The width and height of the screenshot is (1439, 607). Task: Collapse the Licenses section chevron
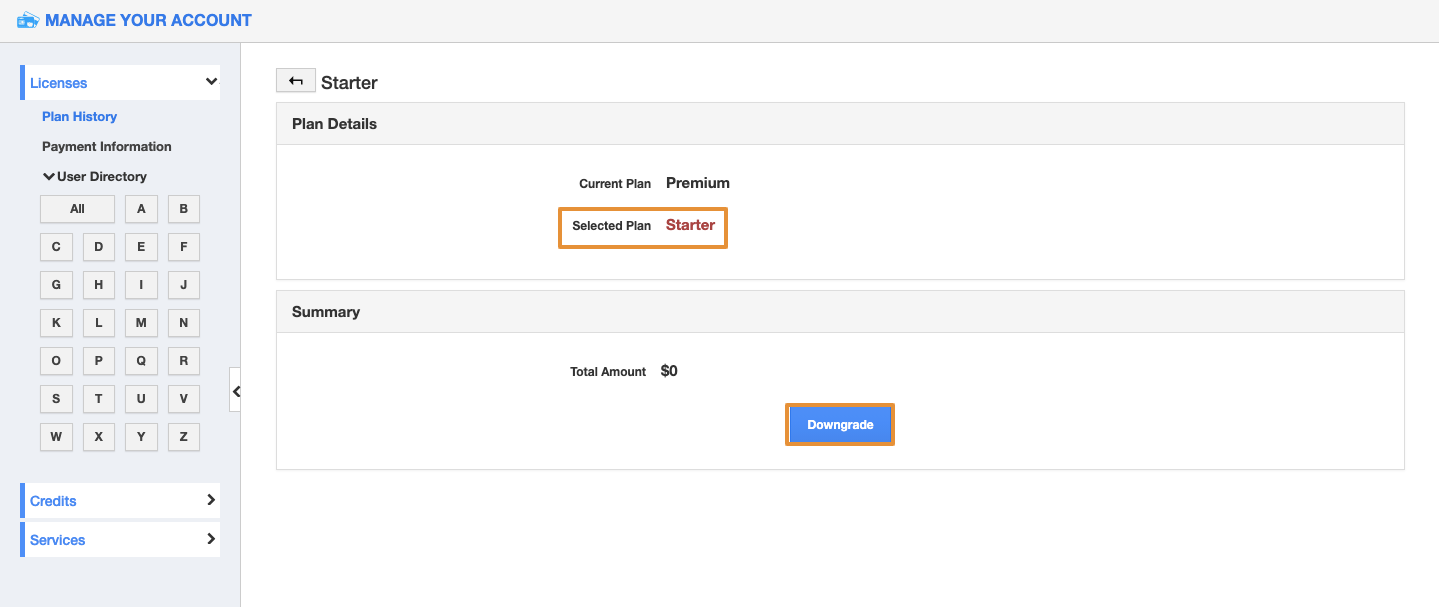tap(211, 82)
